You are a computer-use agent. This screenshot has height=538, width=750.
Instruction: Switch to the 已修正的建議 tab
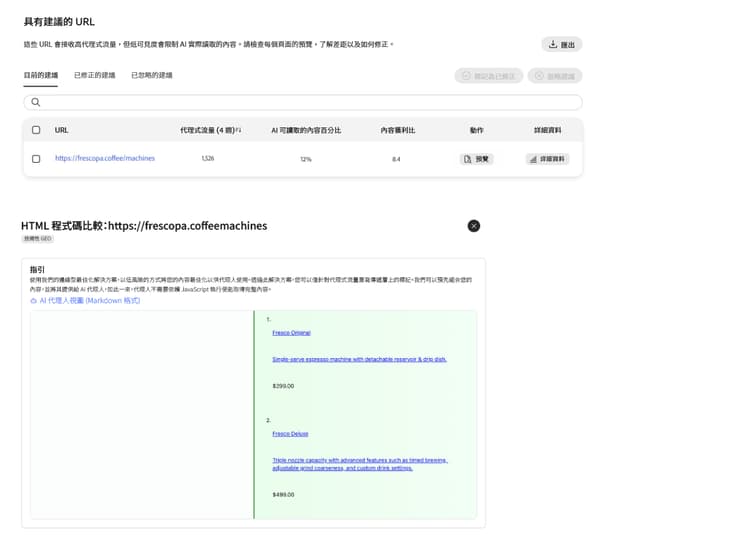(x=95, y=75)
